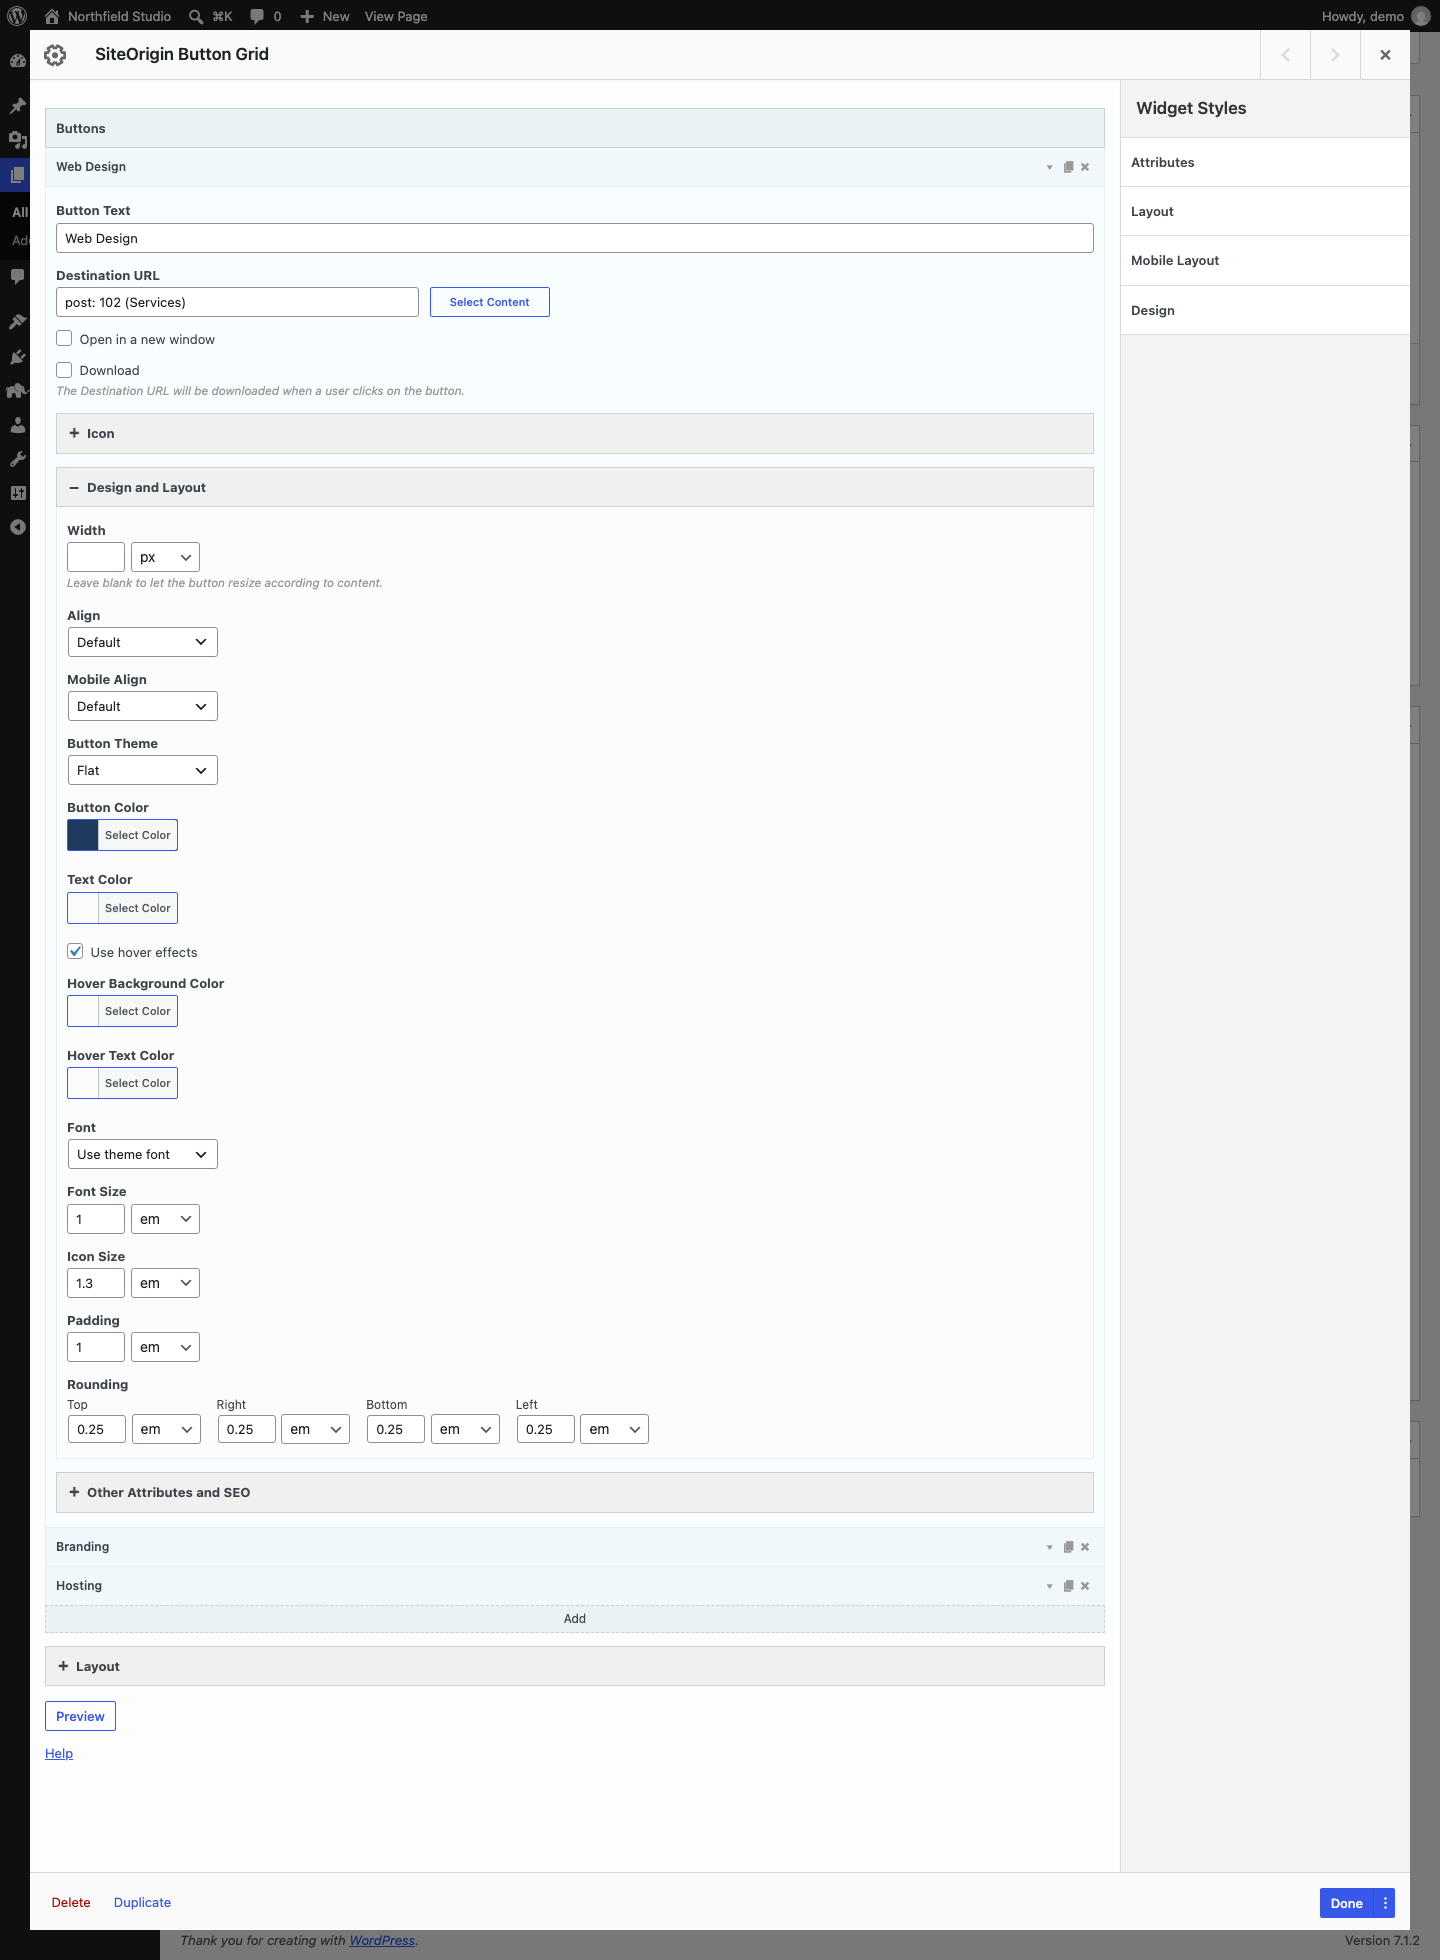Click the Delete link at bottom

tap(71, 1902)
